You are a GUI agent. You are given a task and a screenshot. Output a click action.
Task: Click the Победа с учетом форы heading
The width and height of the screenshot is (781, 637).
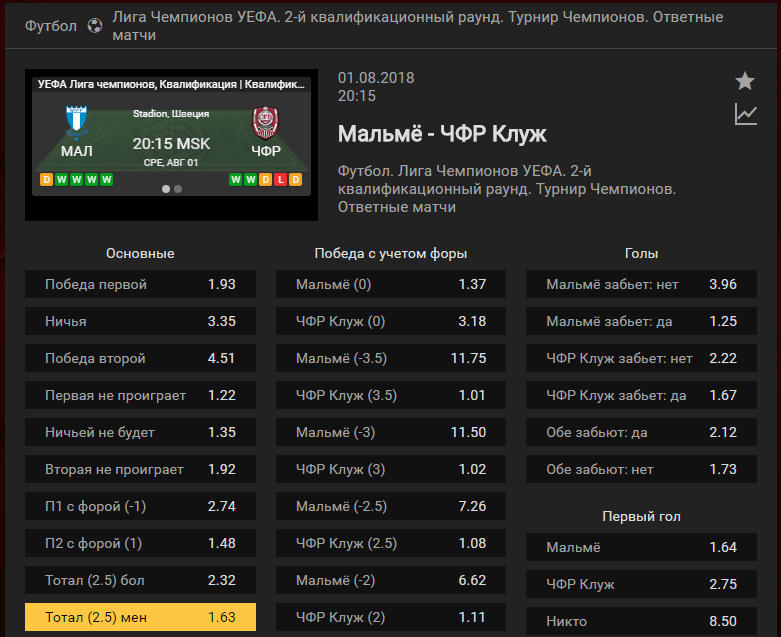coord(391,254)
